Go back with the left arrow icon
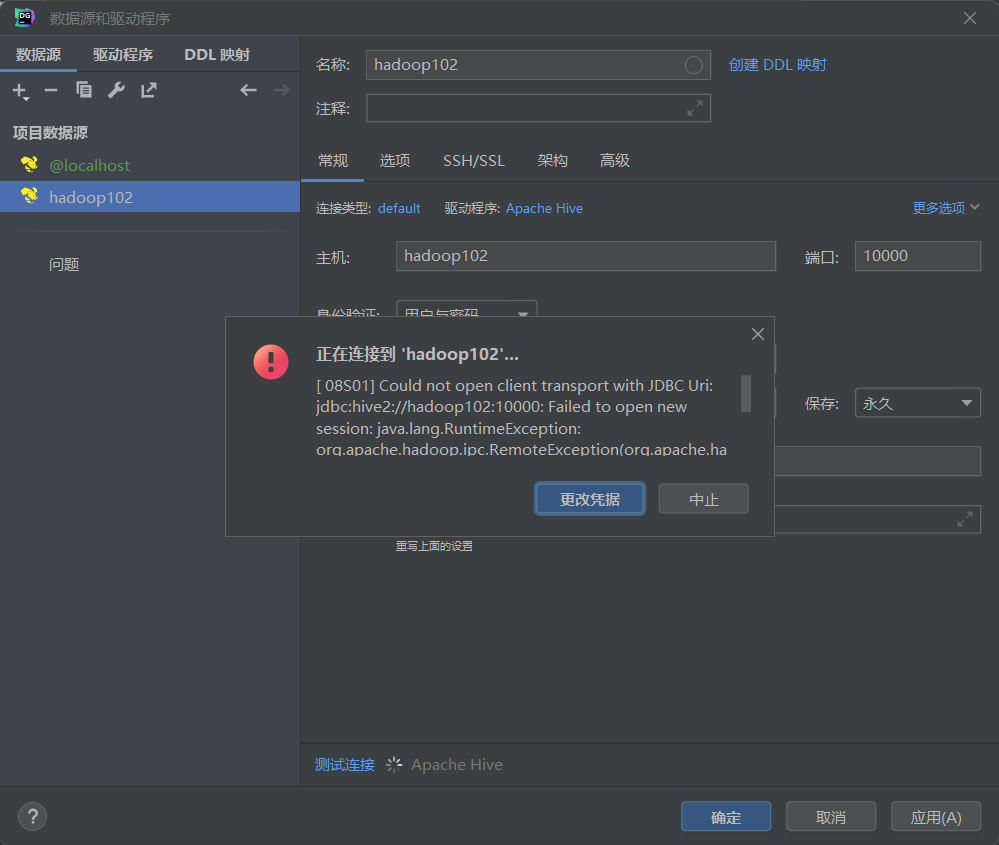Viewport: 999px width, 845px height. click(x=248, y=90)
